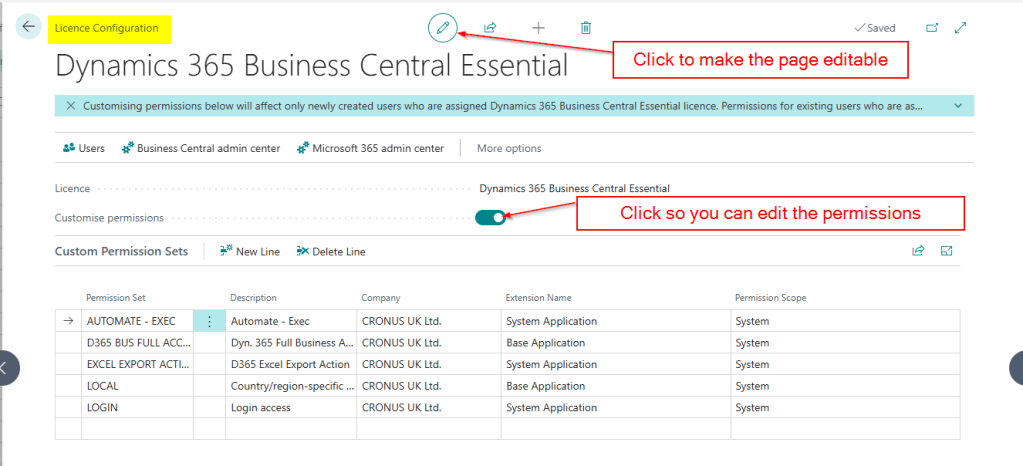Click the share icon in top toolbar
The height and width of the screenshot is (466, 1023).
(x=490, y=28)
